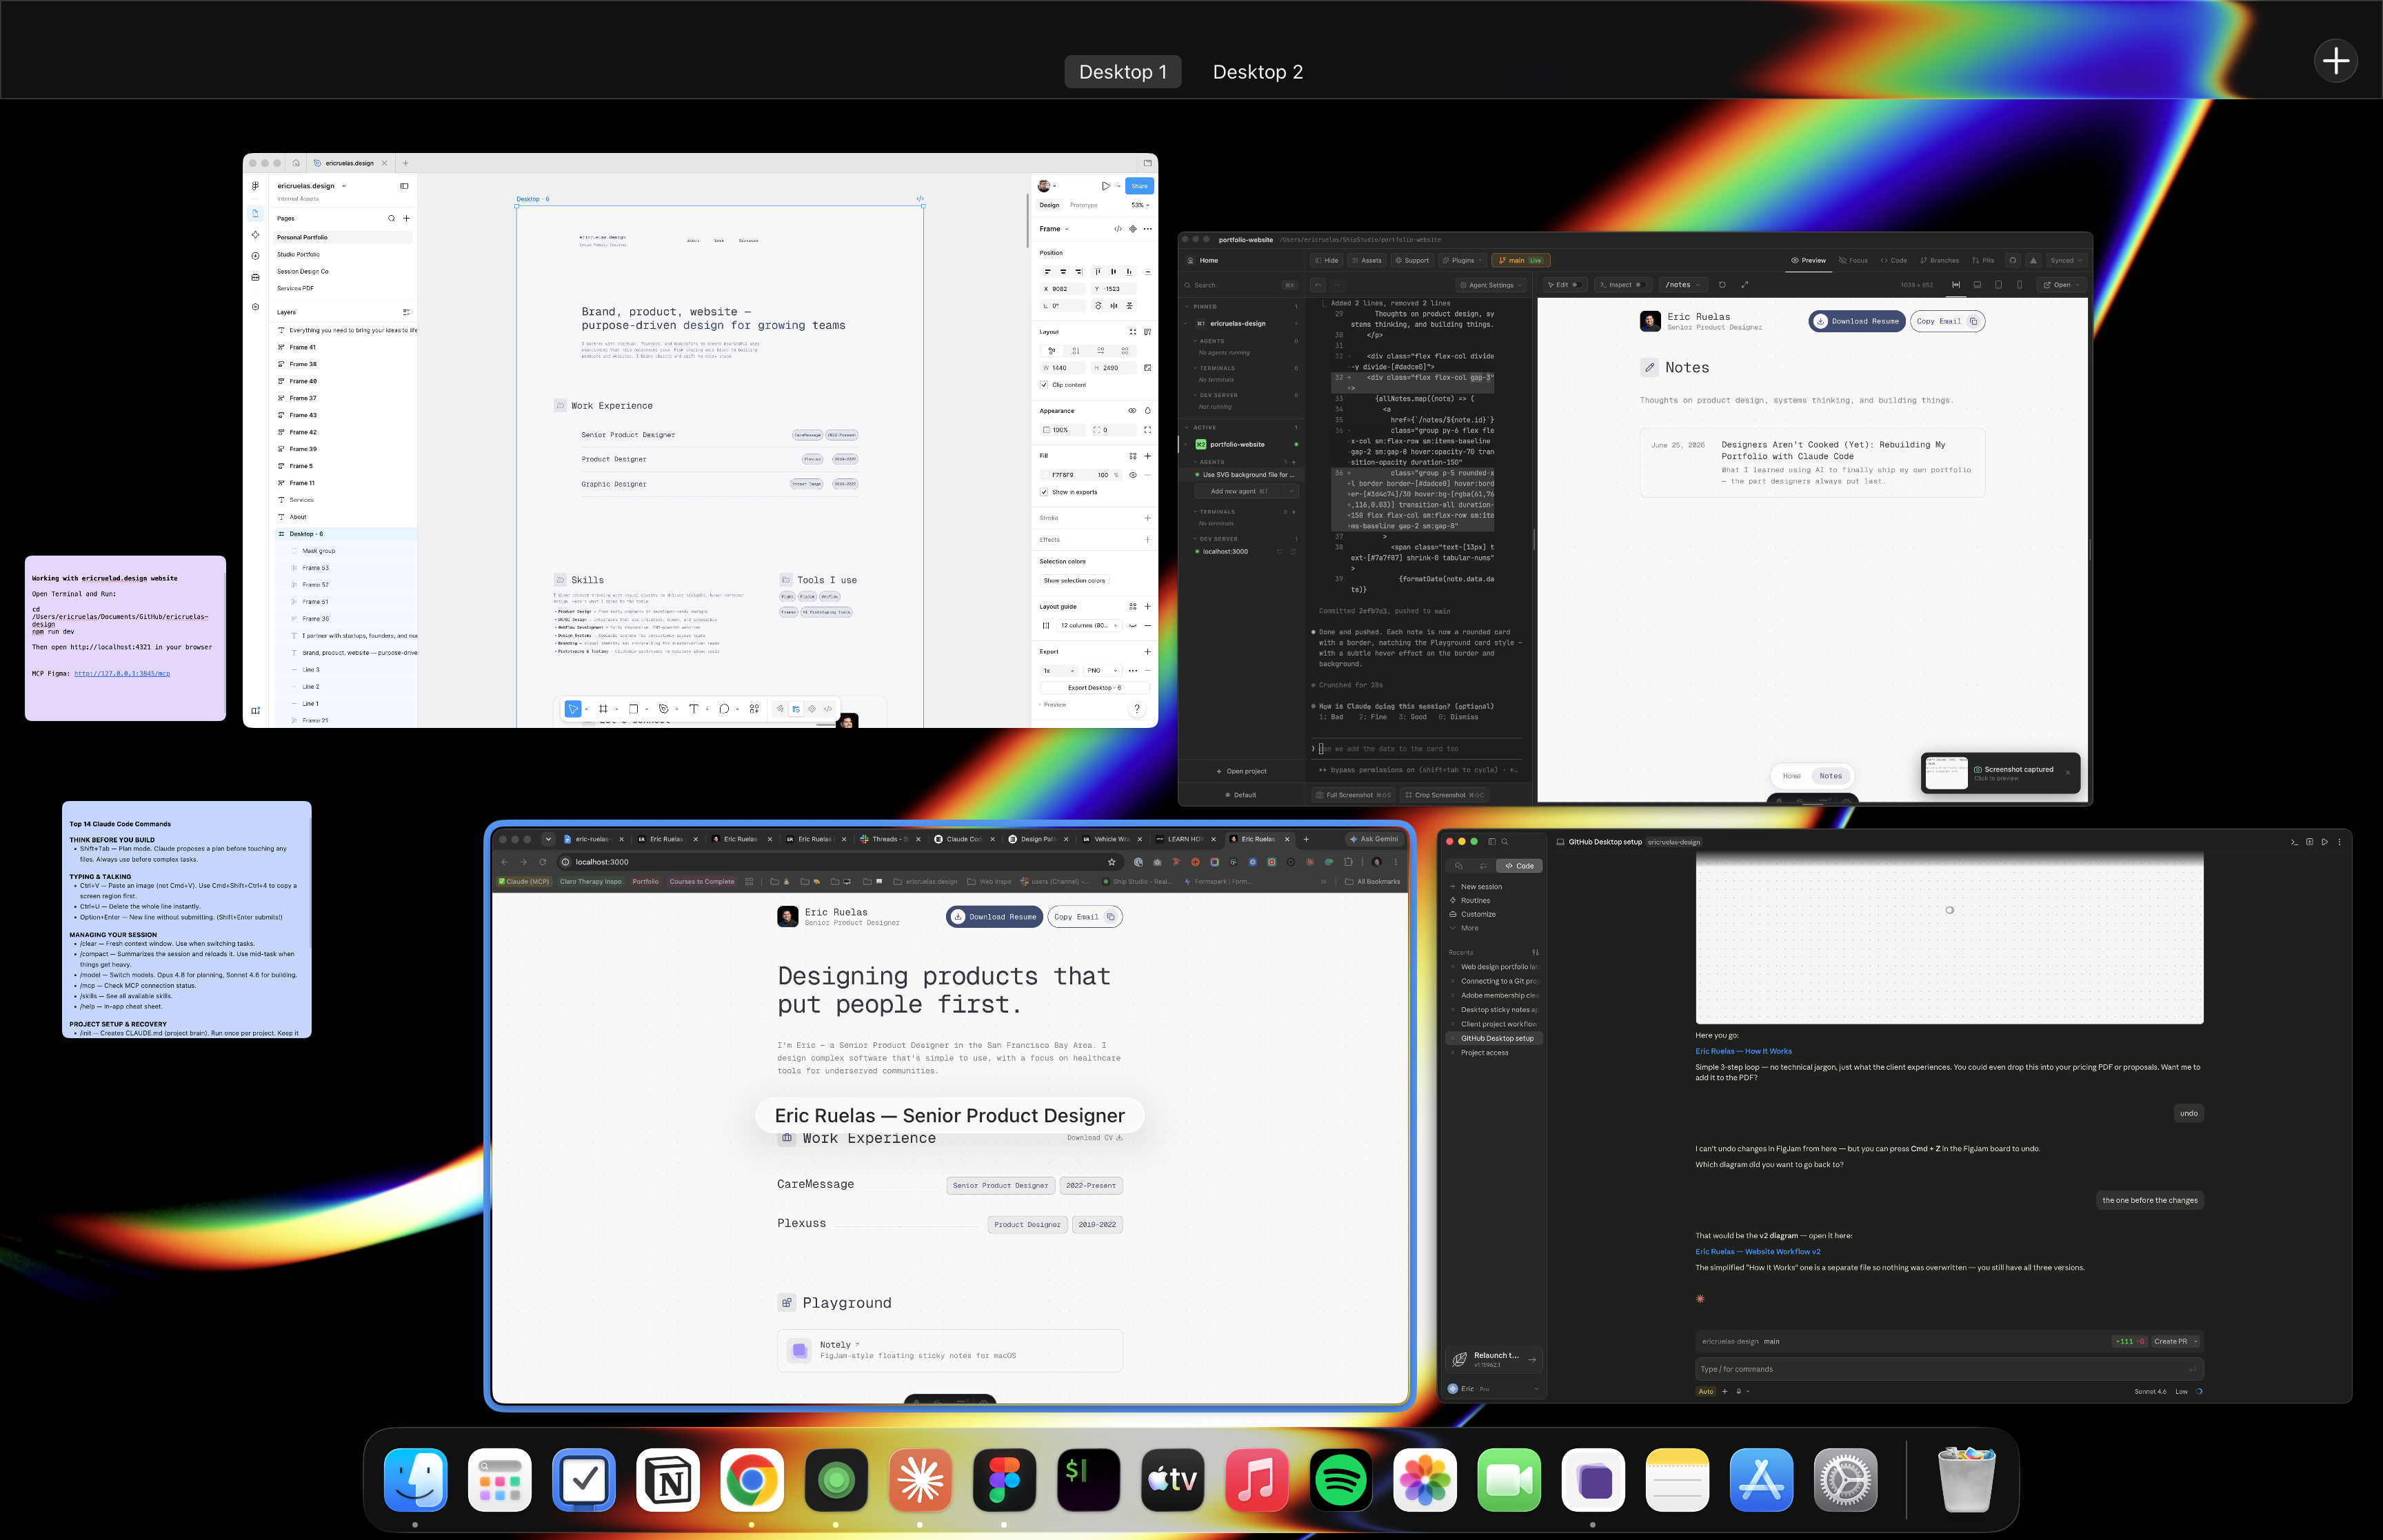The height and width of the screenshot is (1540, 2383).
Task: Open Agent Settings dropdown in ShipStudio
Action: point(1491,285)
